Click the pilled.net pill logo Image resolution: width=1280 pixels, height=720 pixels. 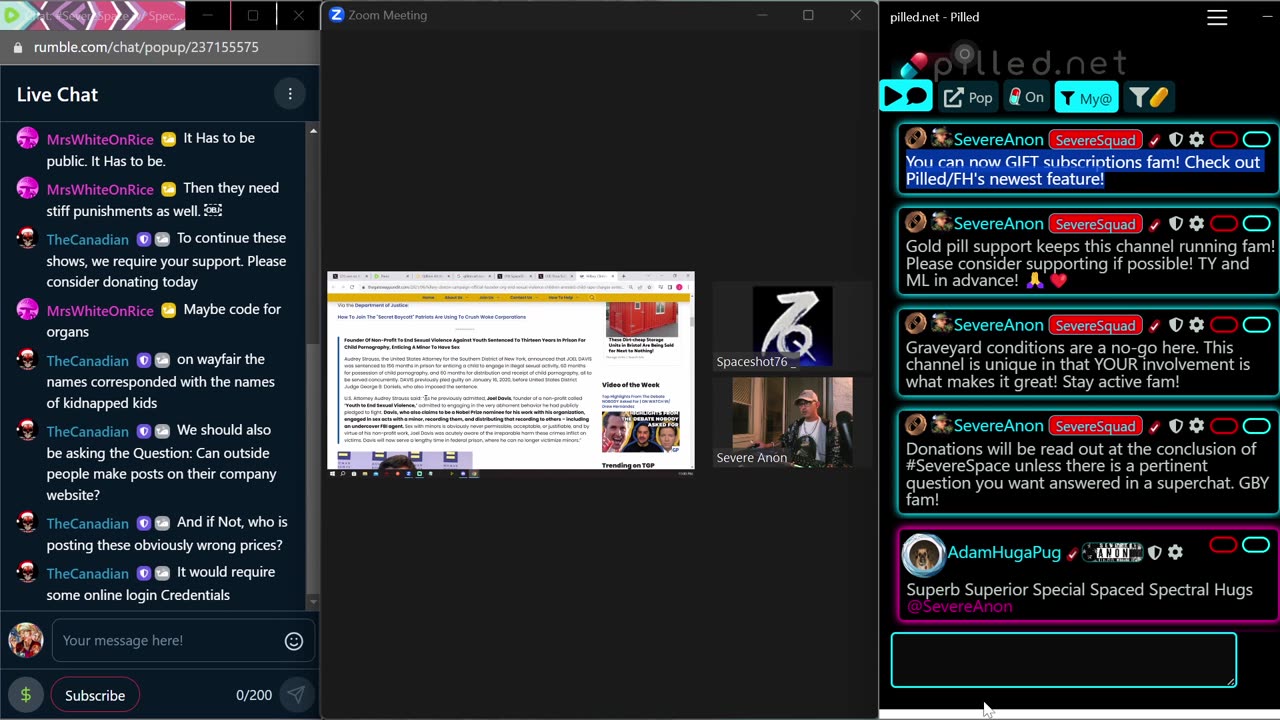[x=915, y=65]
